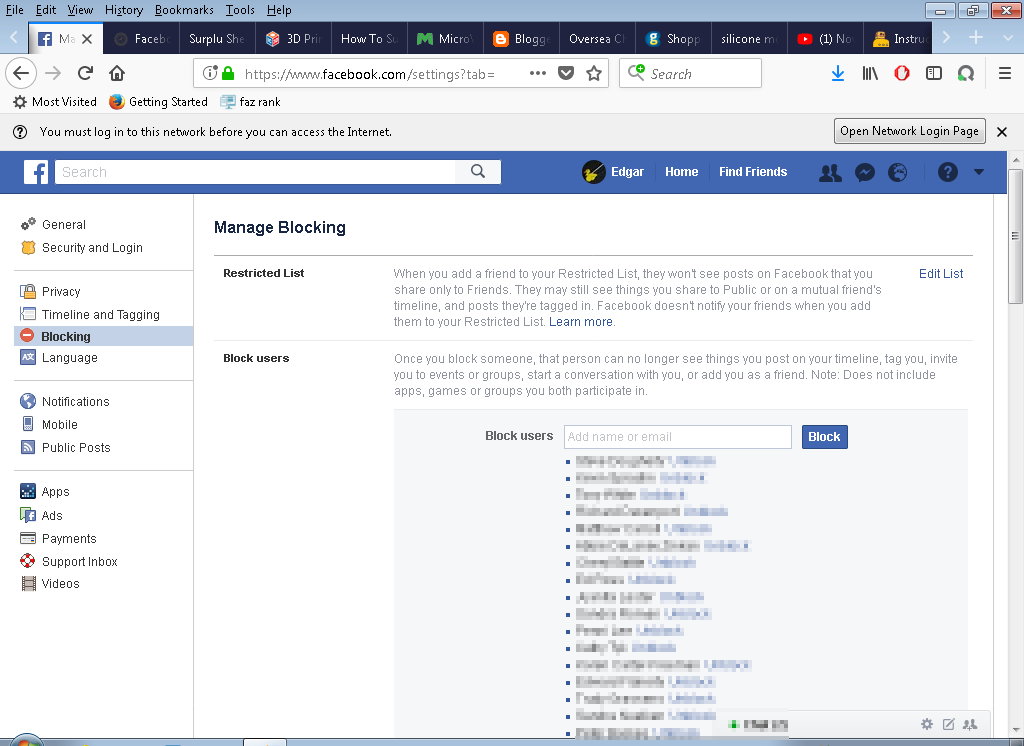Open the Bookmarks menu
Viewport: 1024px width, 746px height.
(x=184, y=10)
